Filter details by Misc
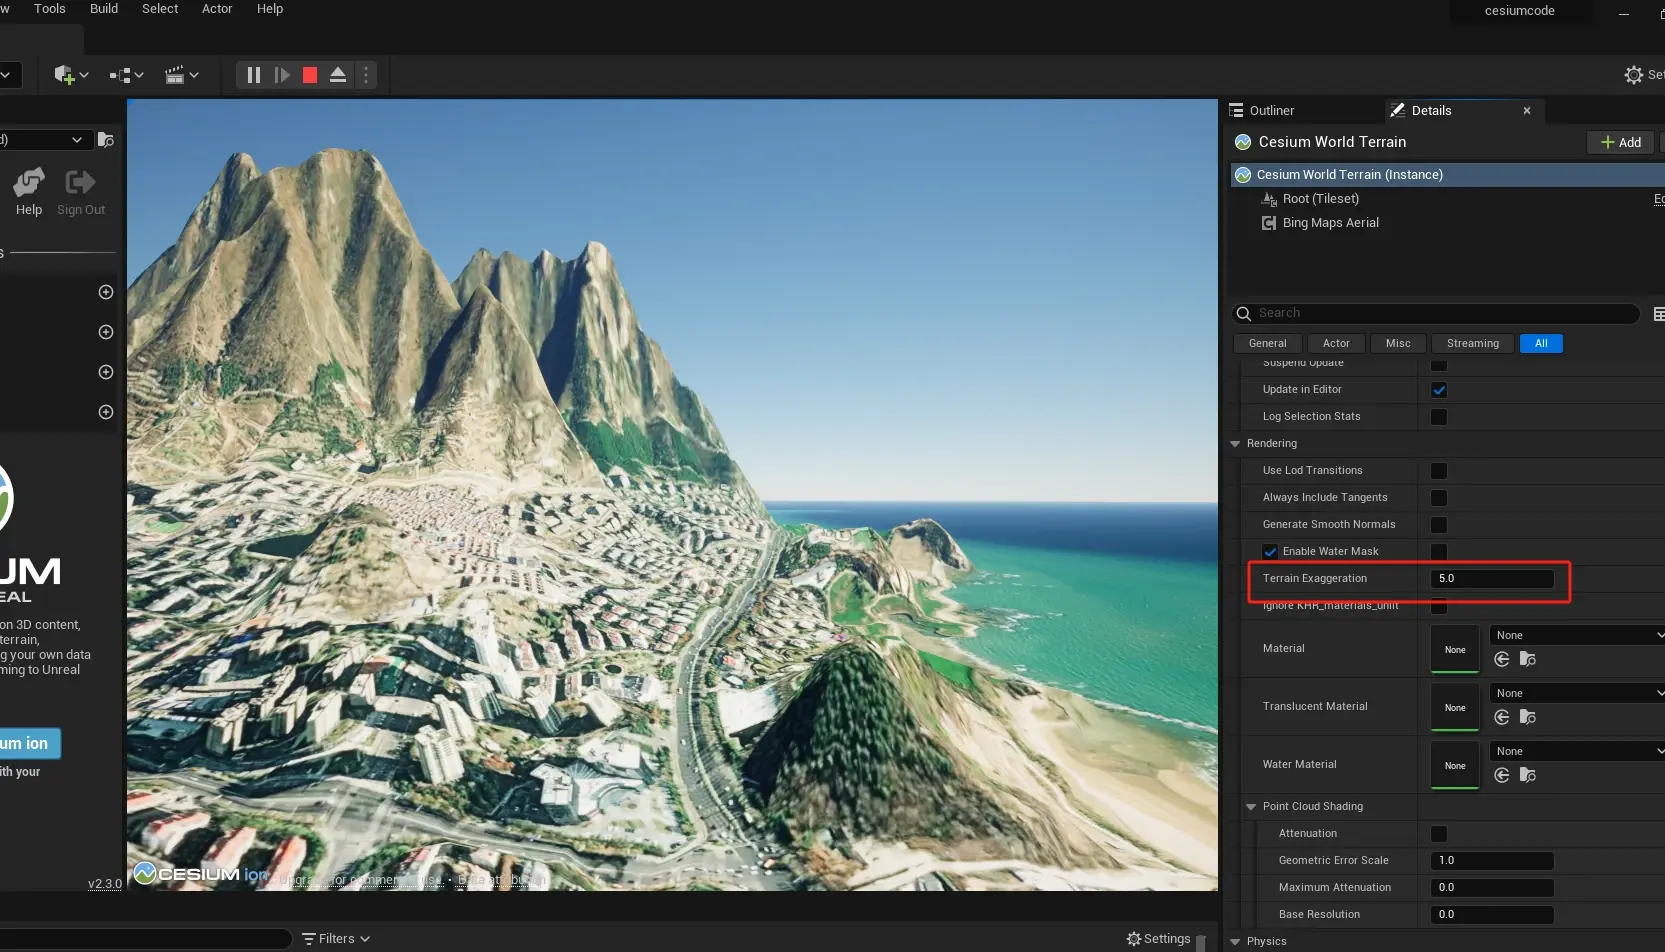The width and height of the screenshot is (1665, 952). click(x=1398, y=344)
